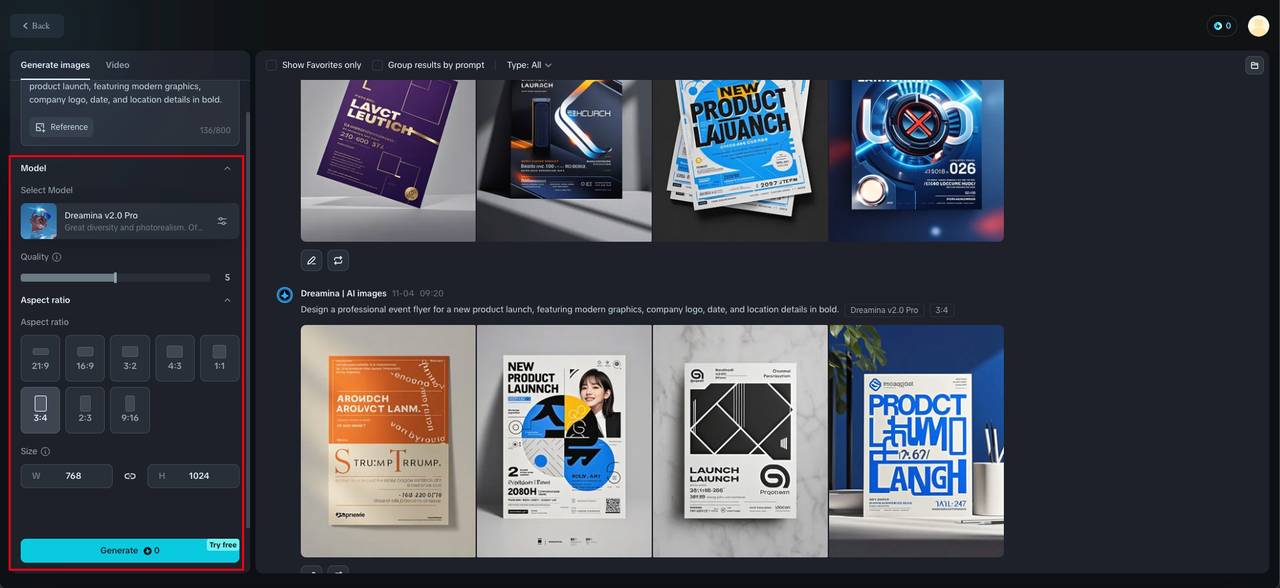Open the credits counter showing 0
1280x588 pixels.
point(1222,26)
